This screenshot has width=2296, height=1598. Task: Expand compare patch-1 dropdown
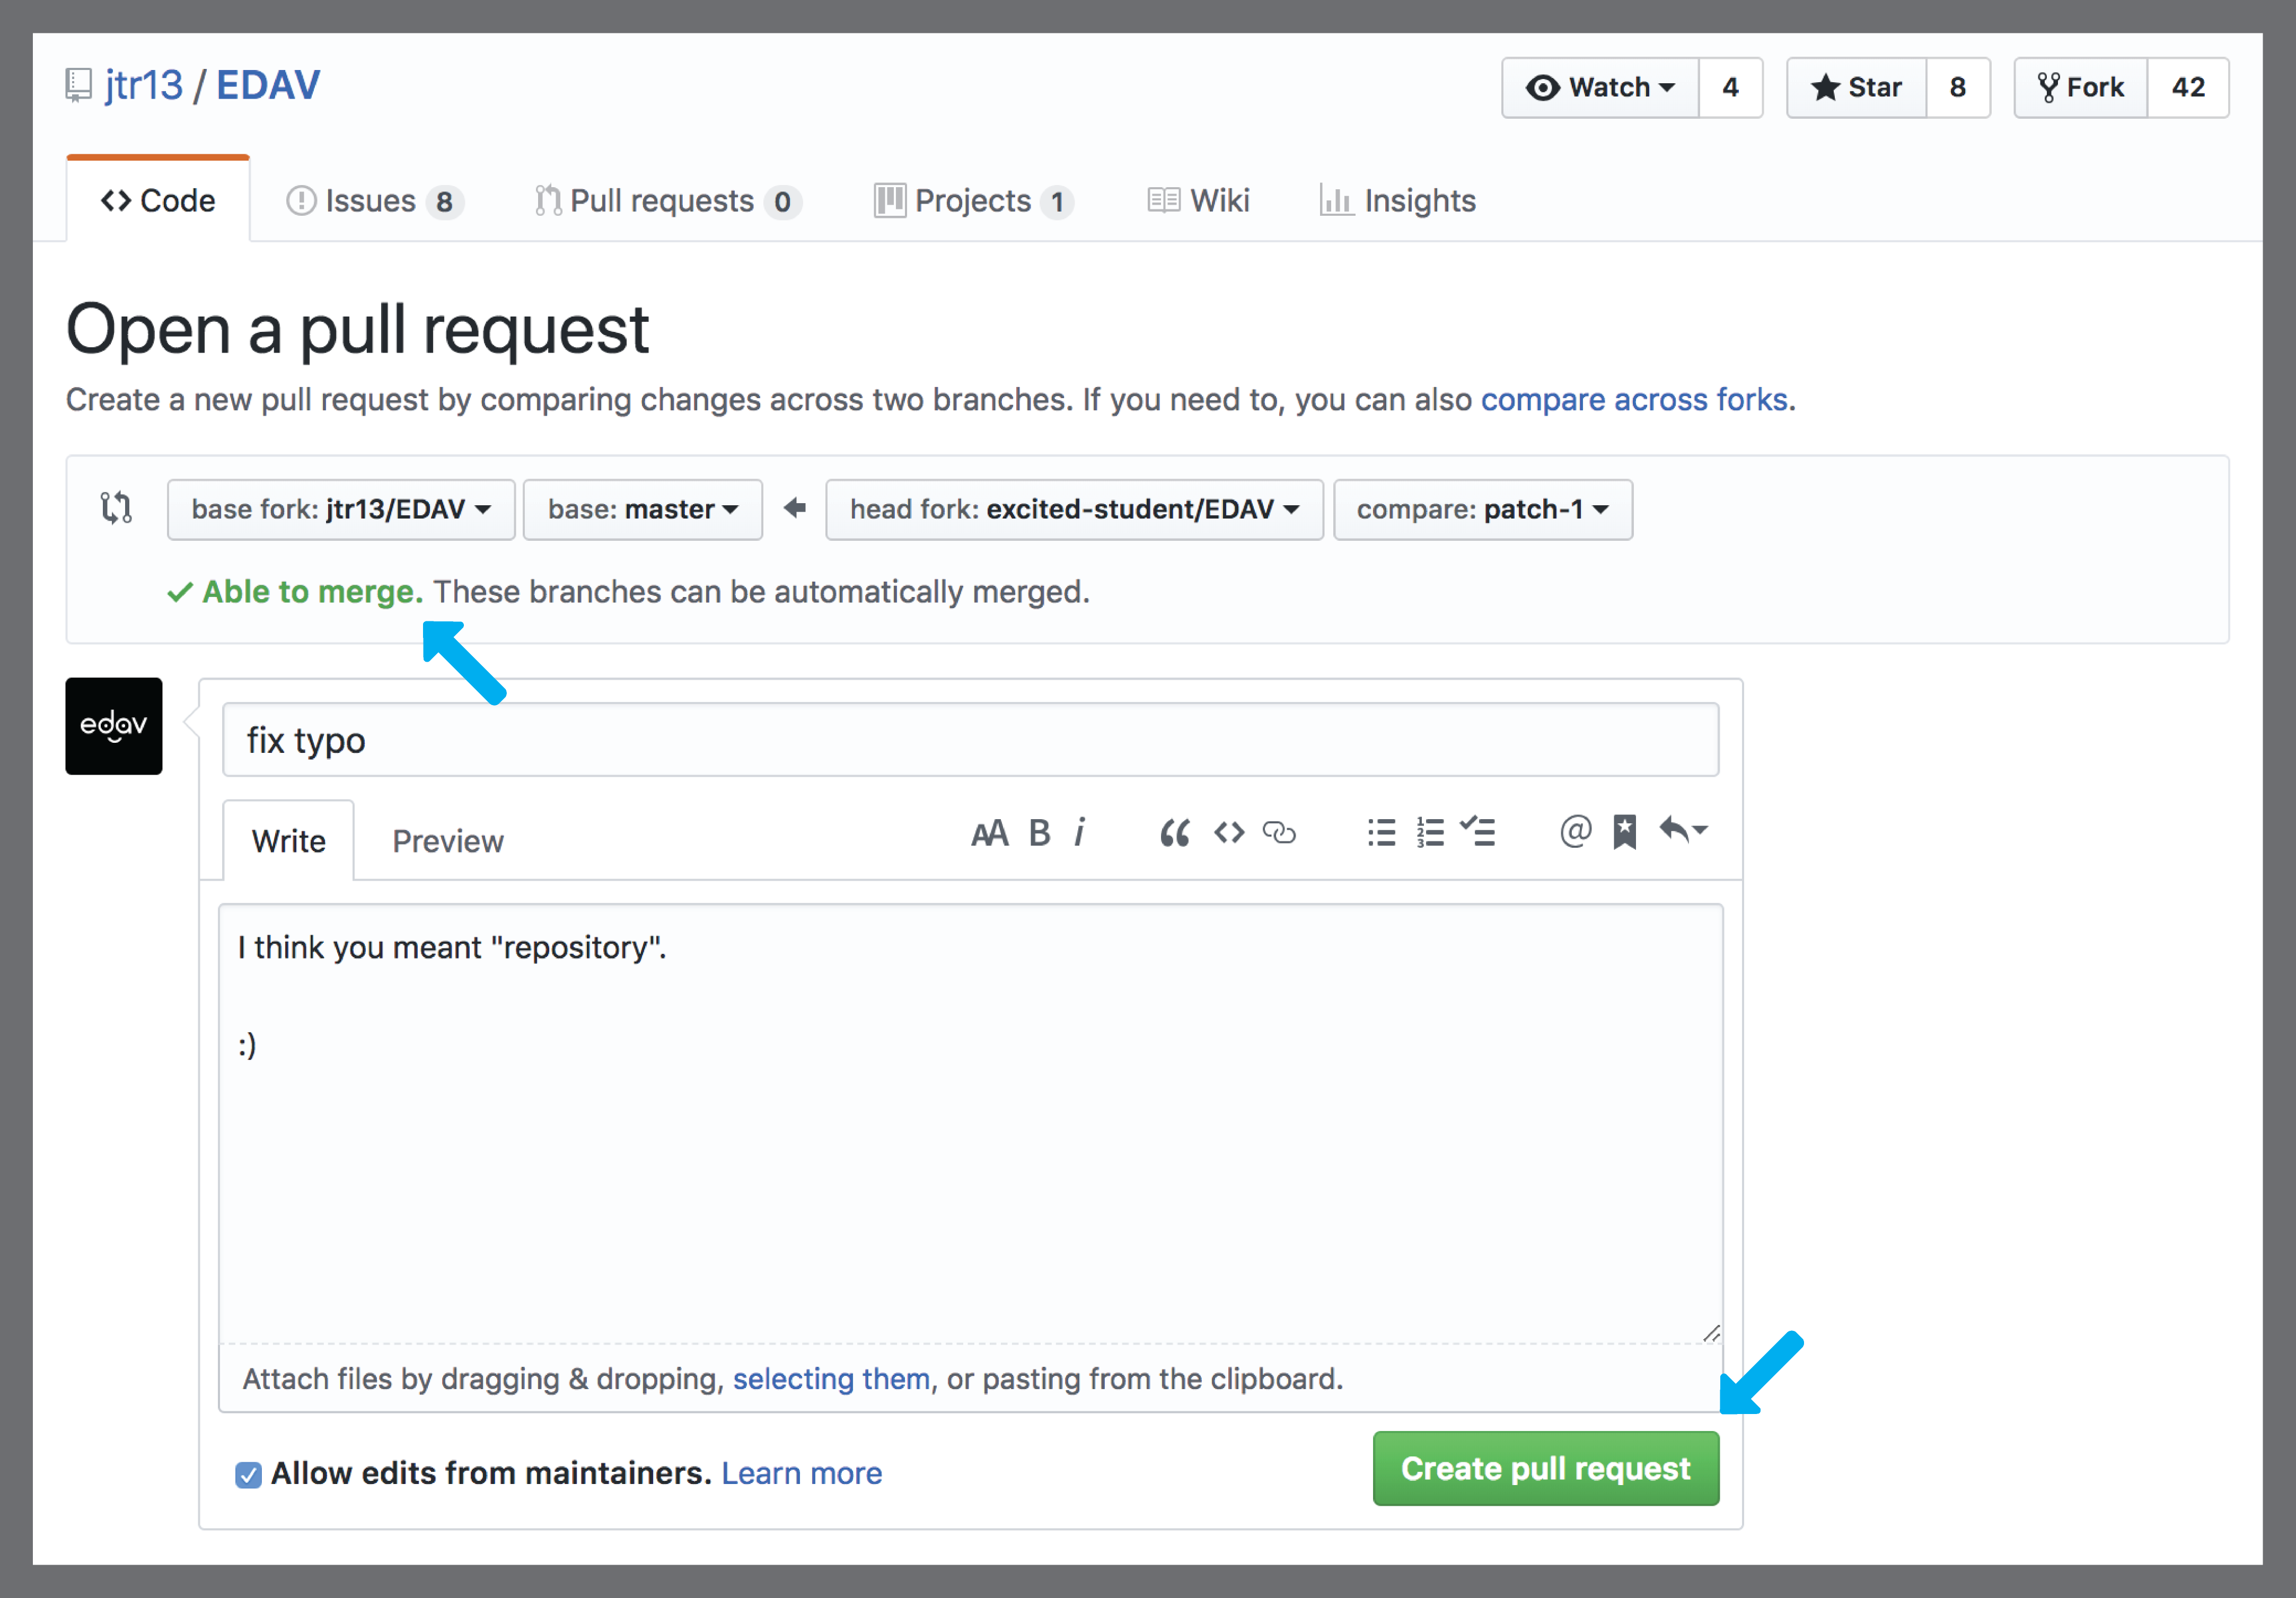tap(1483, 510)
